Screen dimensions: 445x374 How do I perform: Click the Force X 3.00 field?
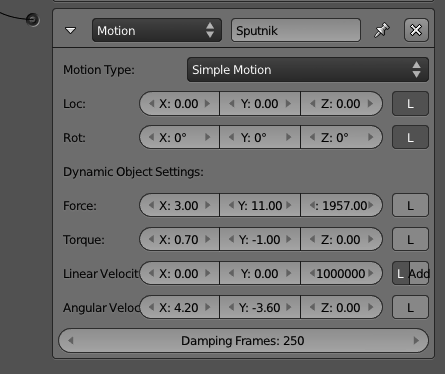point(179,205)
